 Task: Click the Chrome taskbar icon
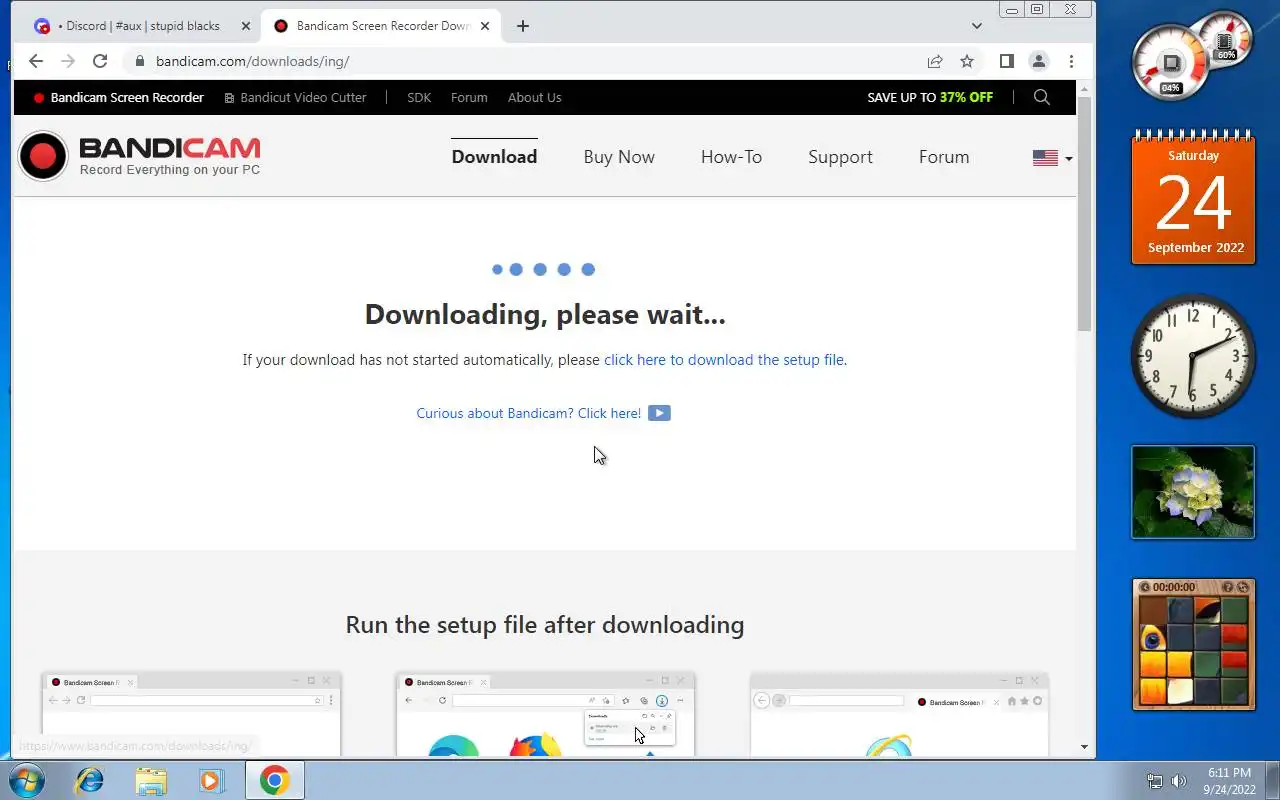point(275,780)
